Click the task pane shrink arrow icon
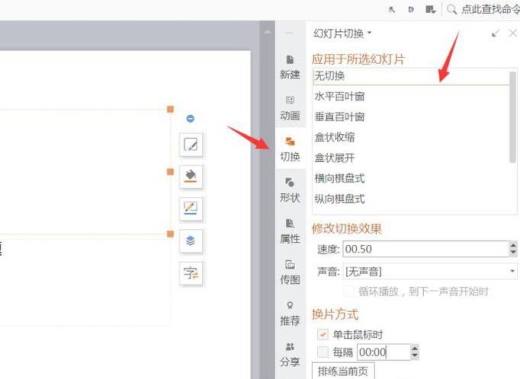This screenshot has height=379, width=520. pos(496,33)
